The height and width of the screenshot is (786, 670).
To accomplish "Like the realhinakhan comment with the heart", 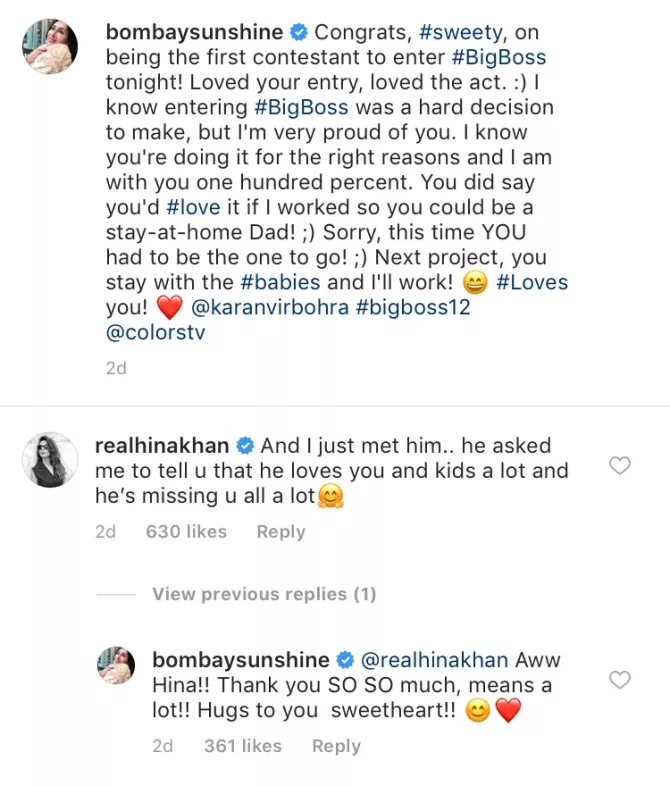I will click(x=620, y=465).
